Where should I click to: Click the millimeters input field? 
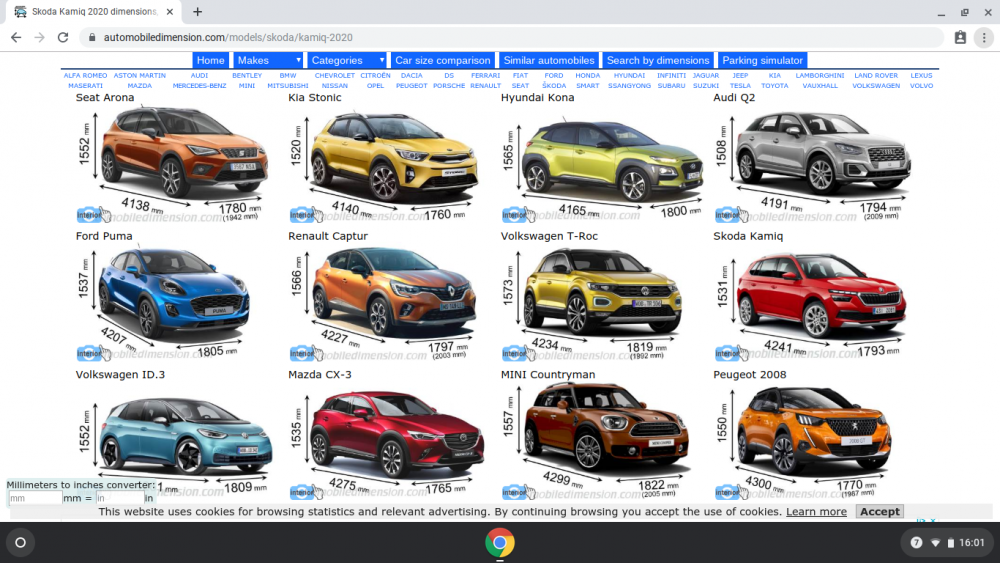click(x=35, y=498)
